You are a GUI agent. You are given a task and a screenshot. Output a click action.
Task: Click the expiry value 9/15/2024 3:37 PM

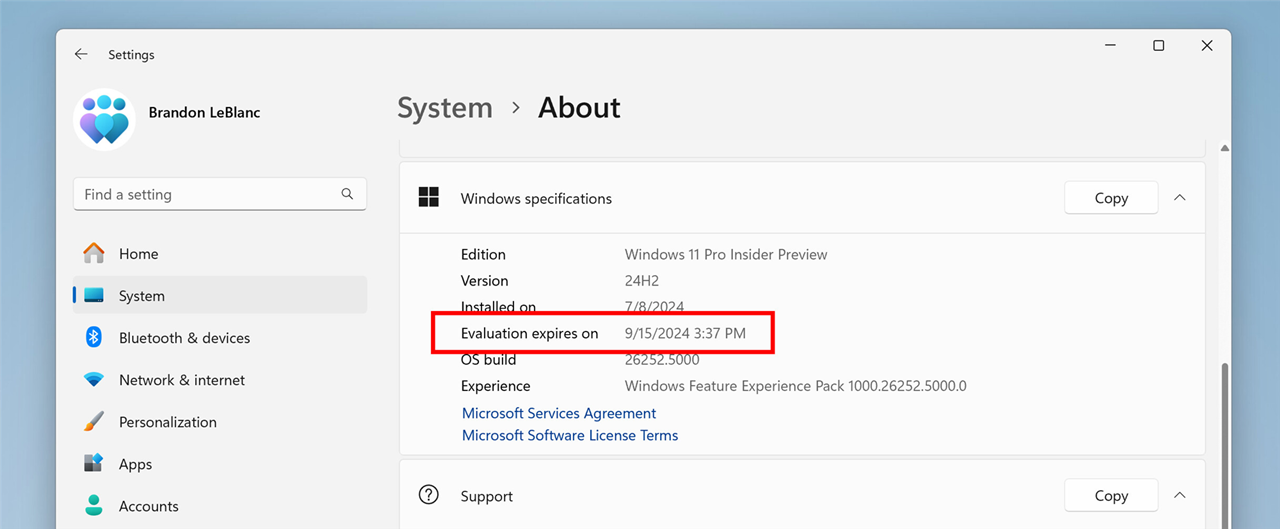click(x=685, y=333)
